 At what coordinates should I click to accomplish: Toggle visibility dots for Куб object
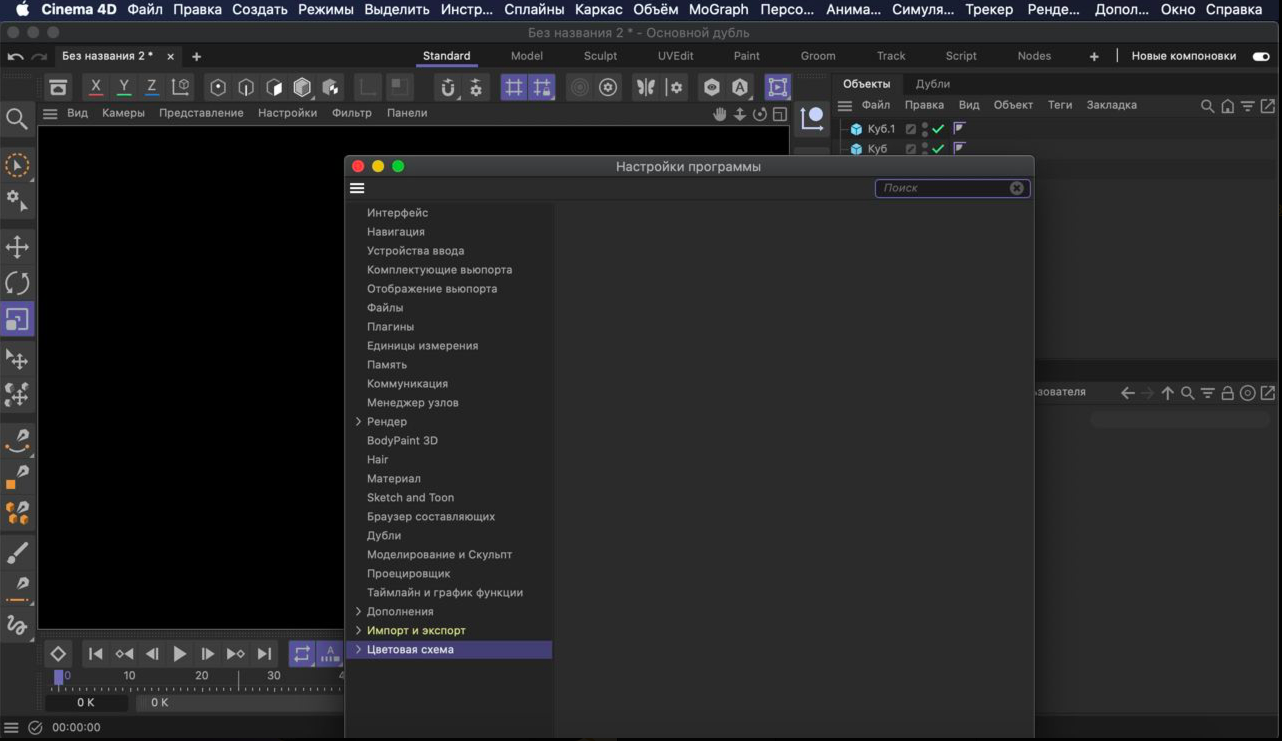click(x=925, y=149)
